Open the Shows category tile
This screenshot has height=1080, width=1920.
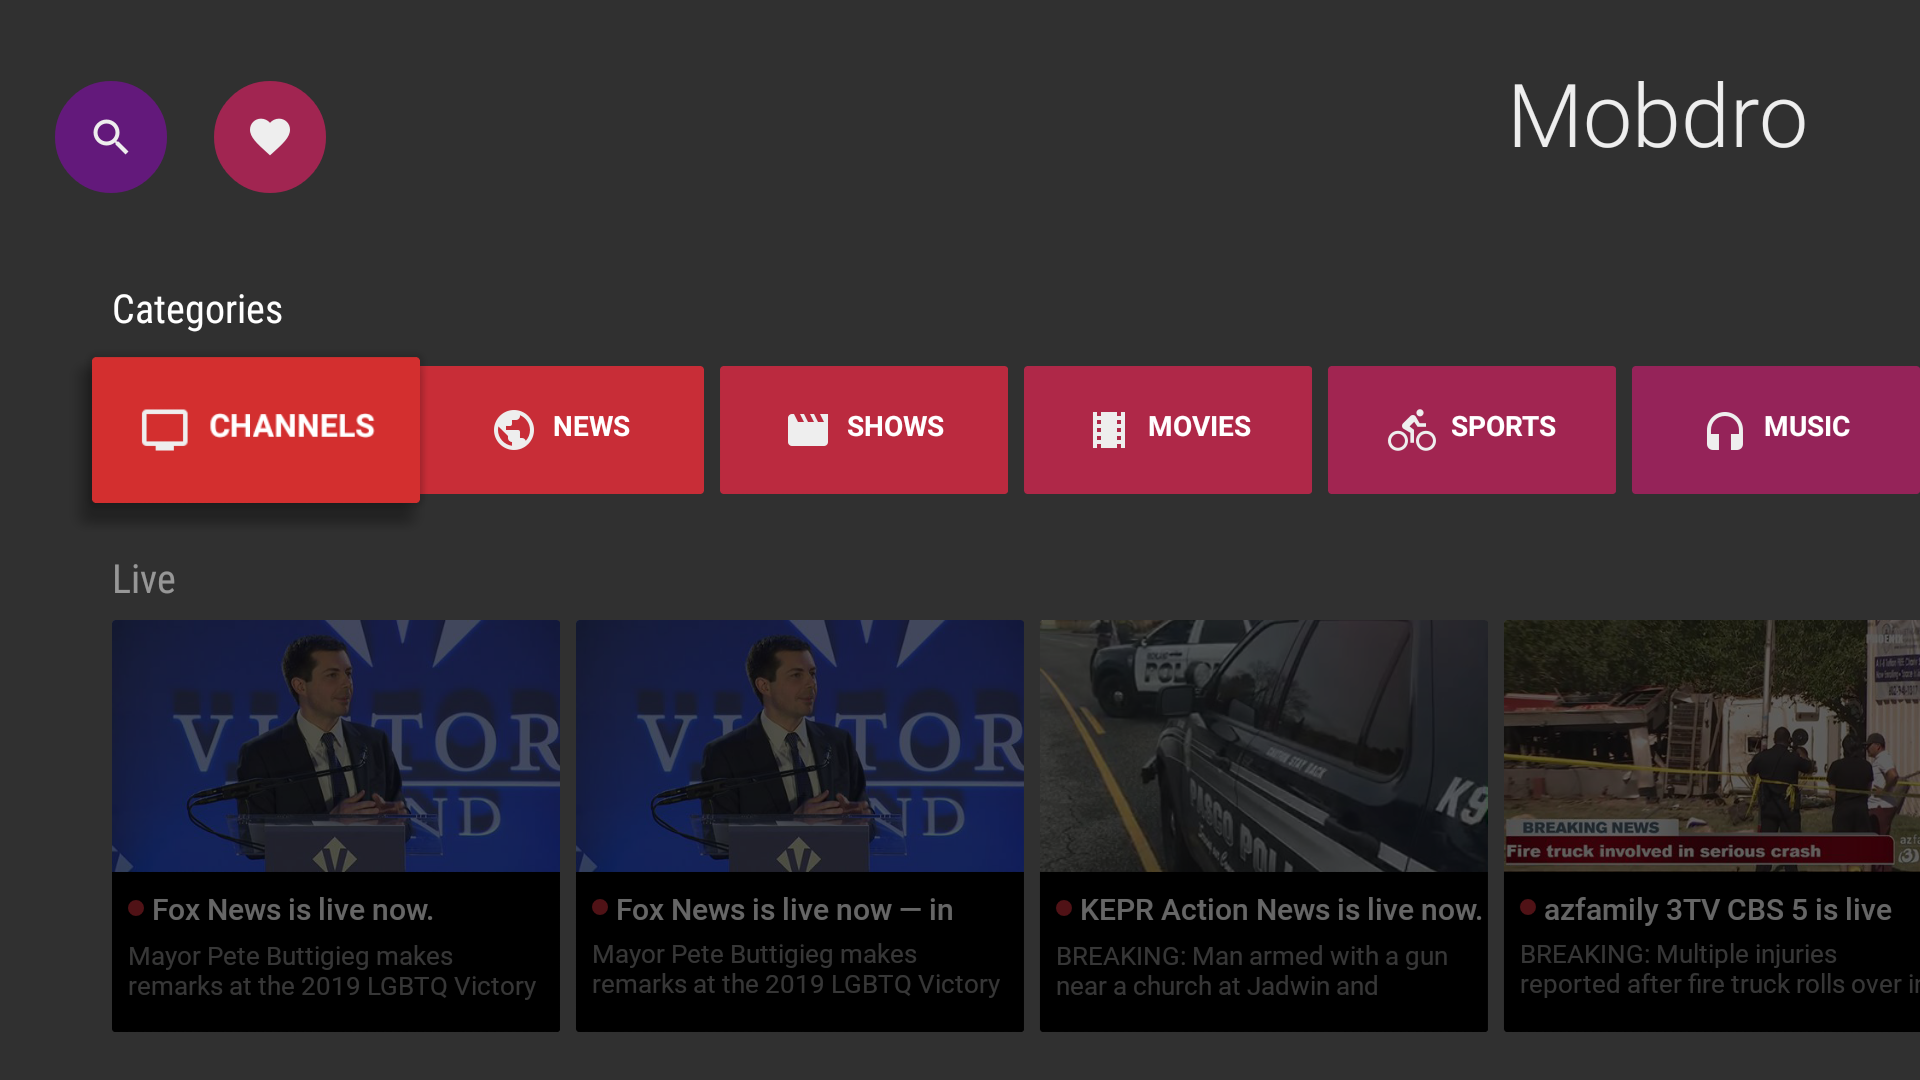coord(864,430)
